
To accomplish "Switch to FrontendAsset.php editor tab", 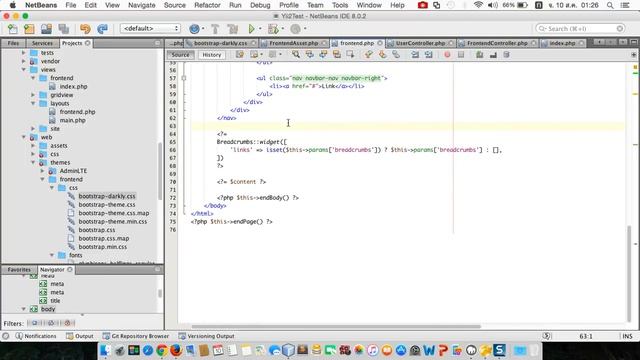I will (293, 43).
